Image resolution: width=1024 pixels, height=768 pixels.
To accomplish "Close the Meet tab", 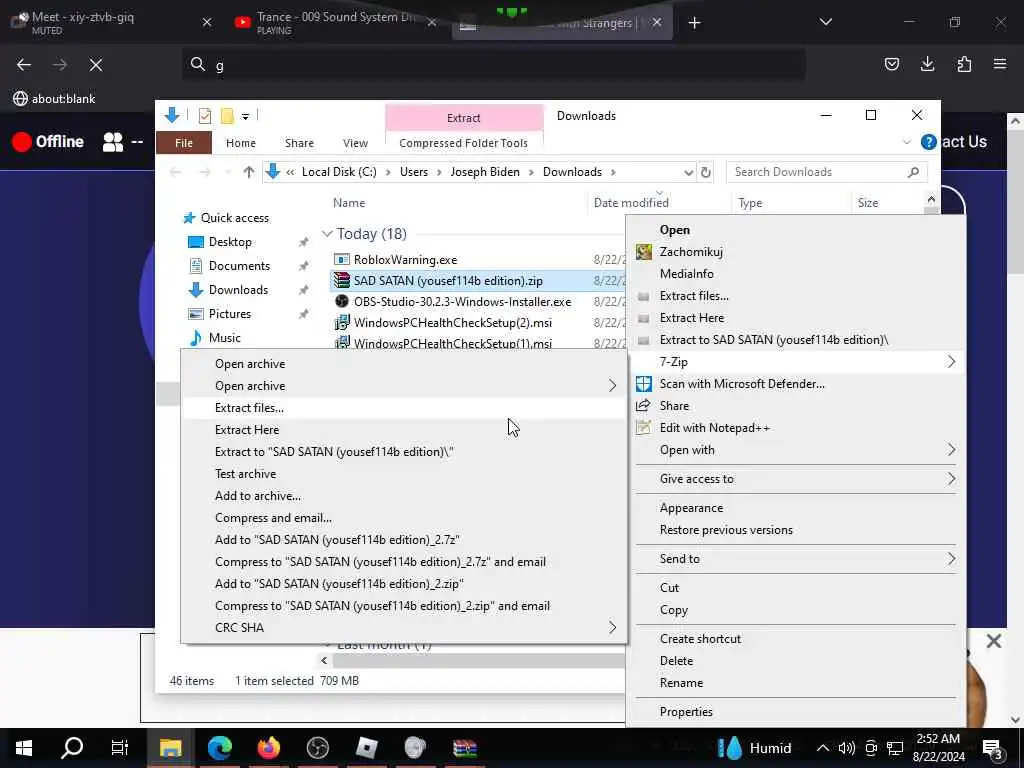I will point(207,23).
